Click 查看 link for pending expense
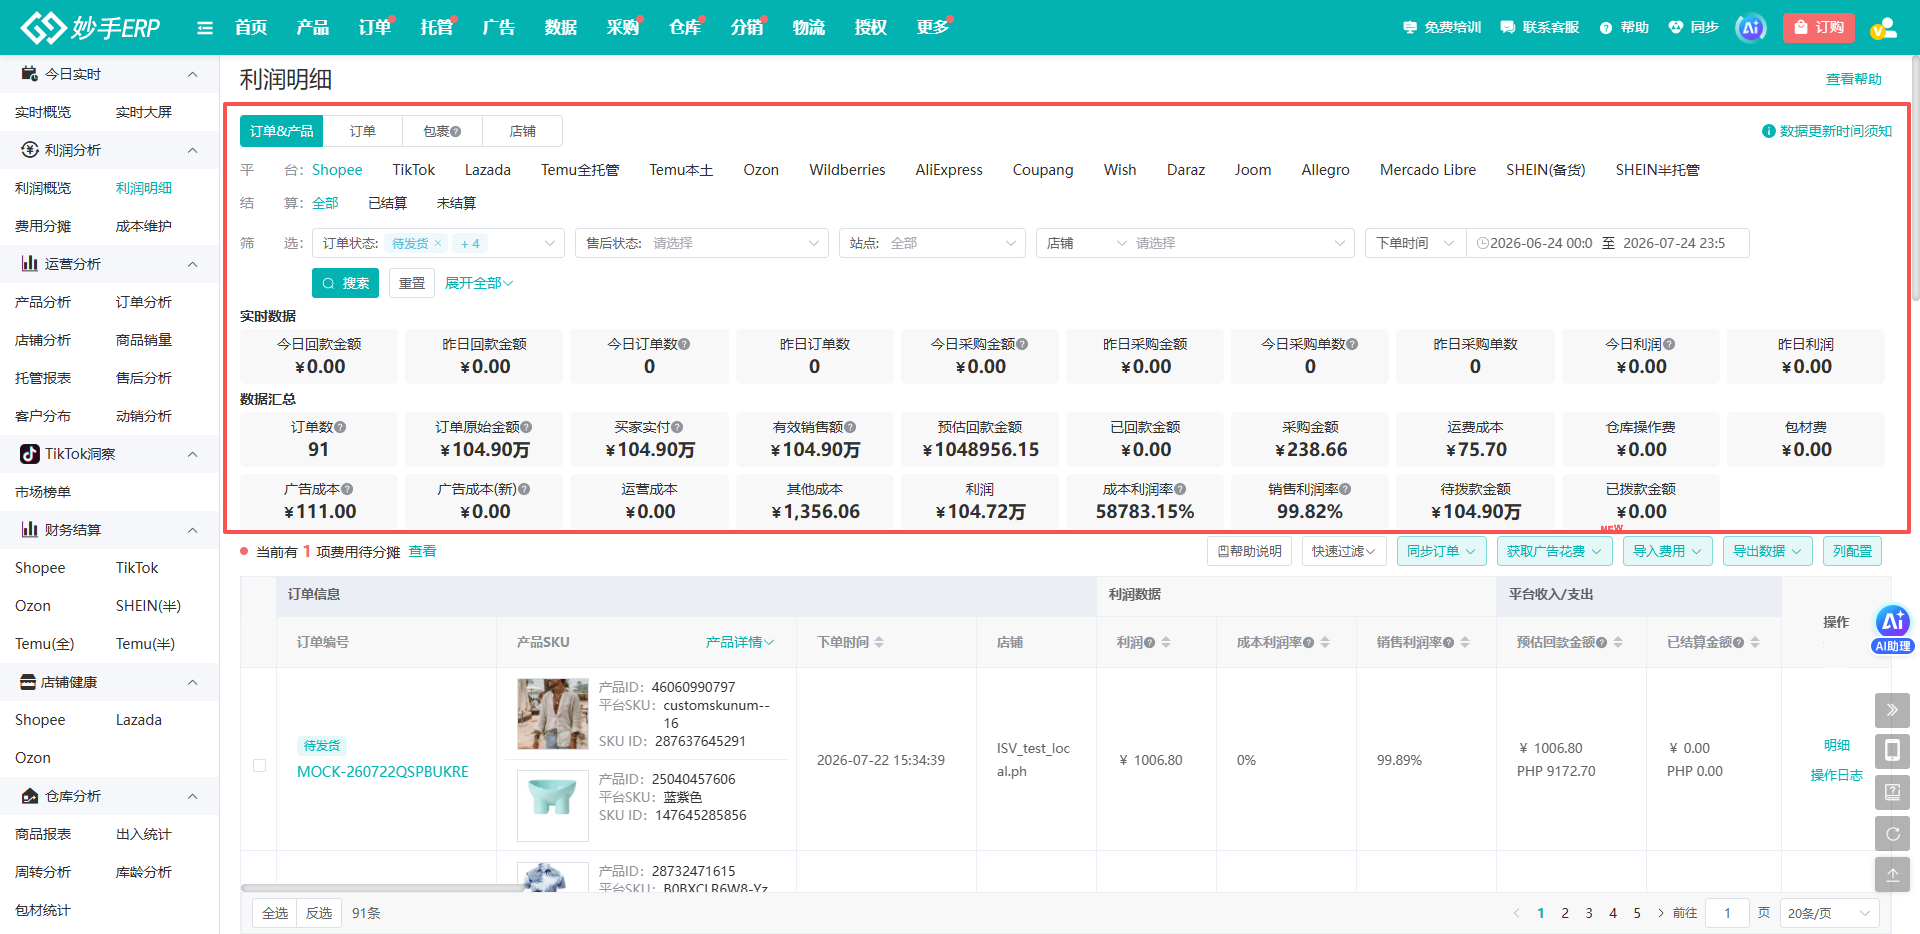The height and width of the screenshot is (934, 1920). 422,551
